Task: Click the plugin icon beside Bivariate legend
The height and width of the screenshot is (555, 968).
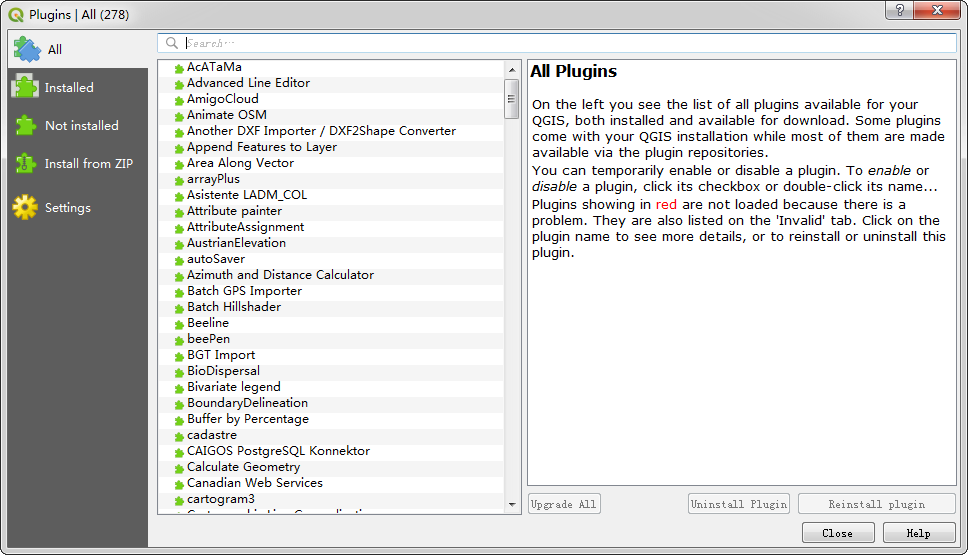Action: pos(179,388)
